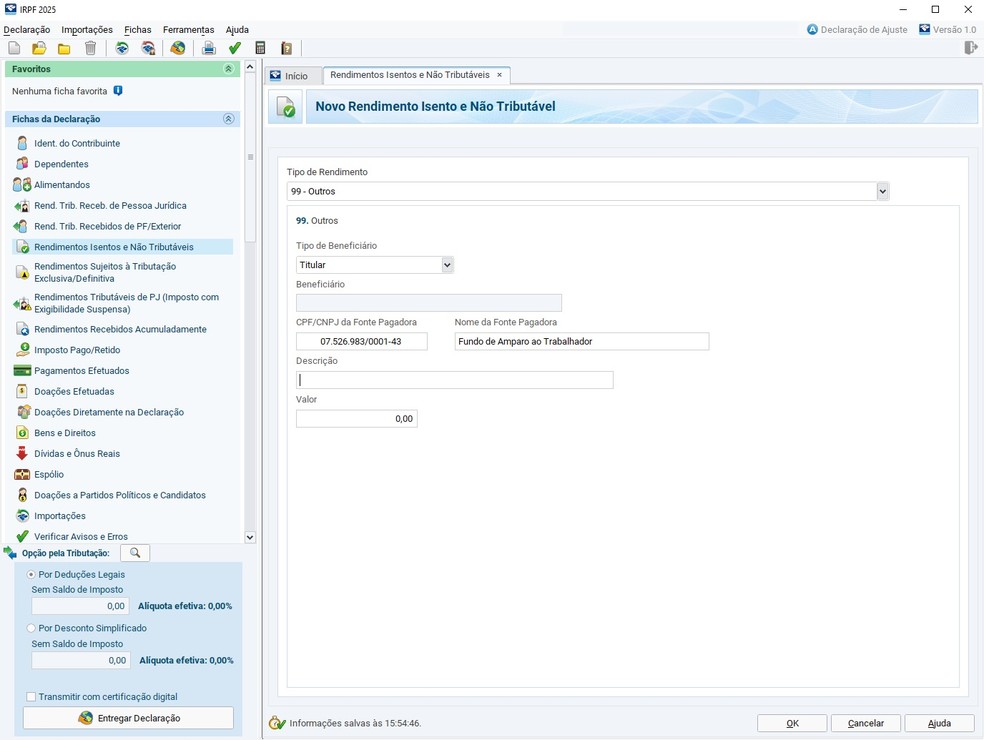
Task: Click the help book icon in toolbar
Action: tap(287, 48)
